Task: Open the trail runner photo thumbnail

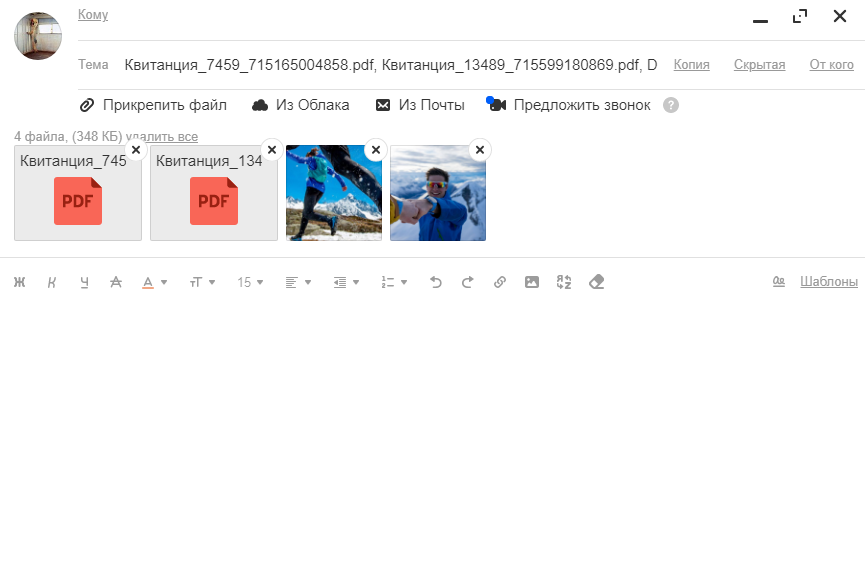Action: click(334, 193)
